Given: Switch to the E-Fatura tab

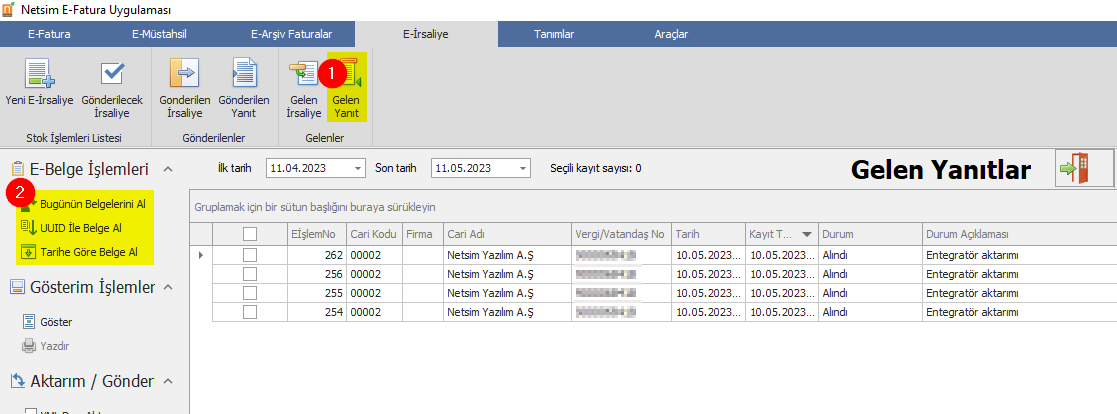Looking at the screenshot, I should coord(49,33).
